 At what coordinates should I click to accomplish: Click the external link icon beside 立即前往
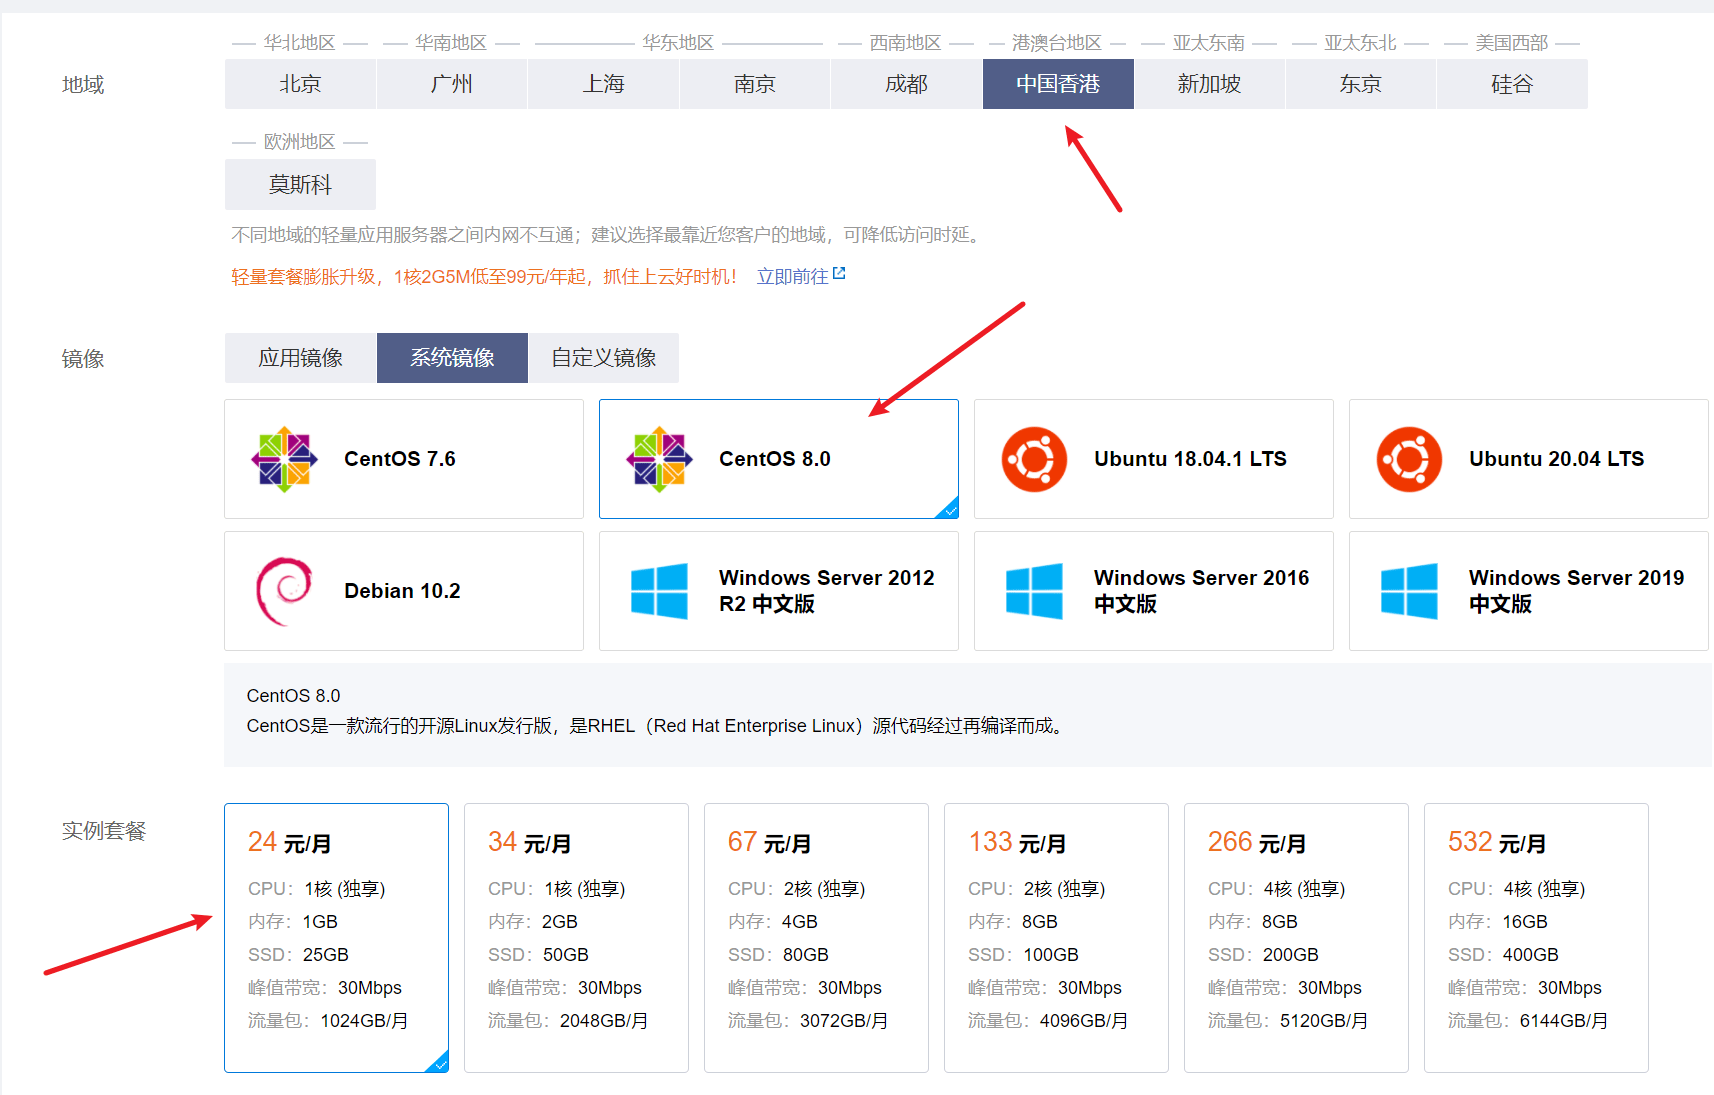point(839,273)
